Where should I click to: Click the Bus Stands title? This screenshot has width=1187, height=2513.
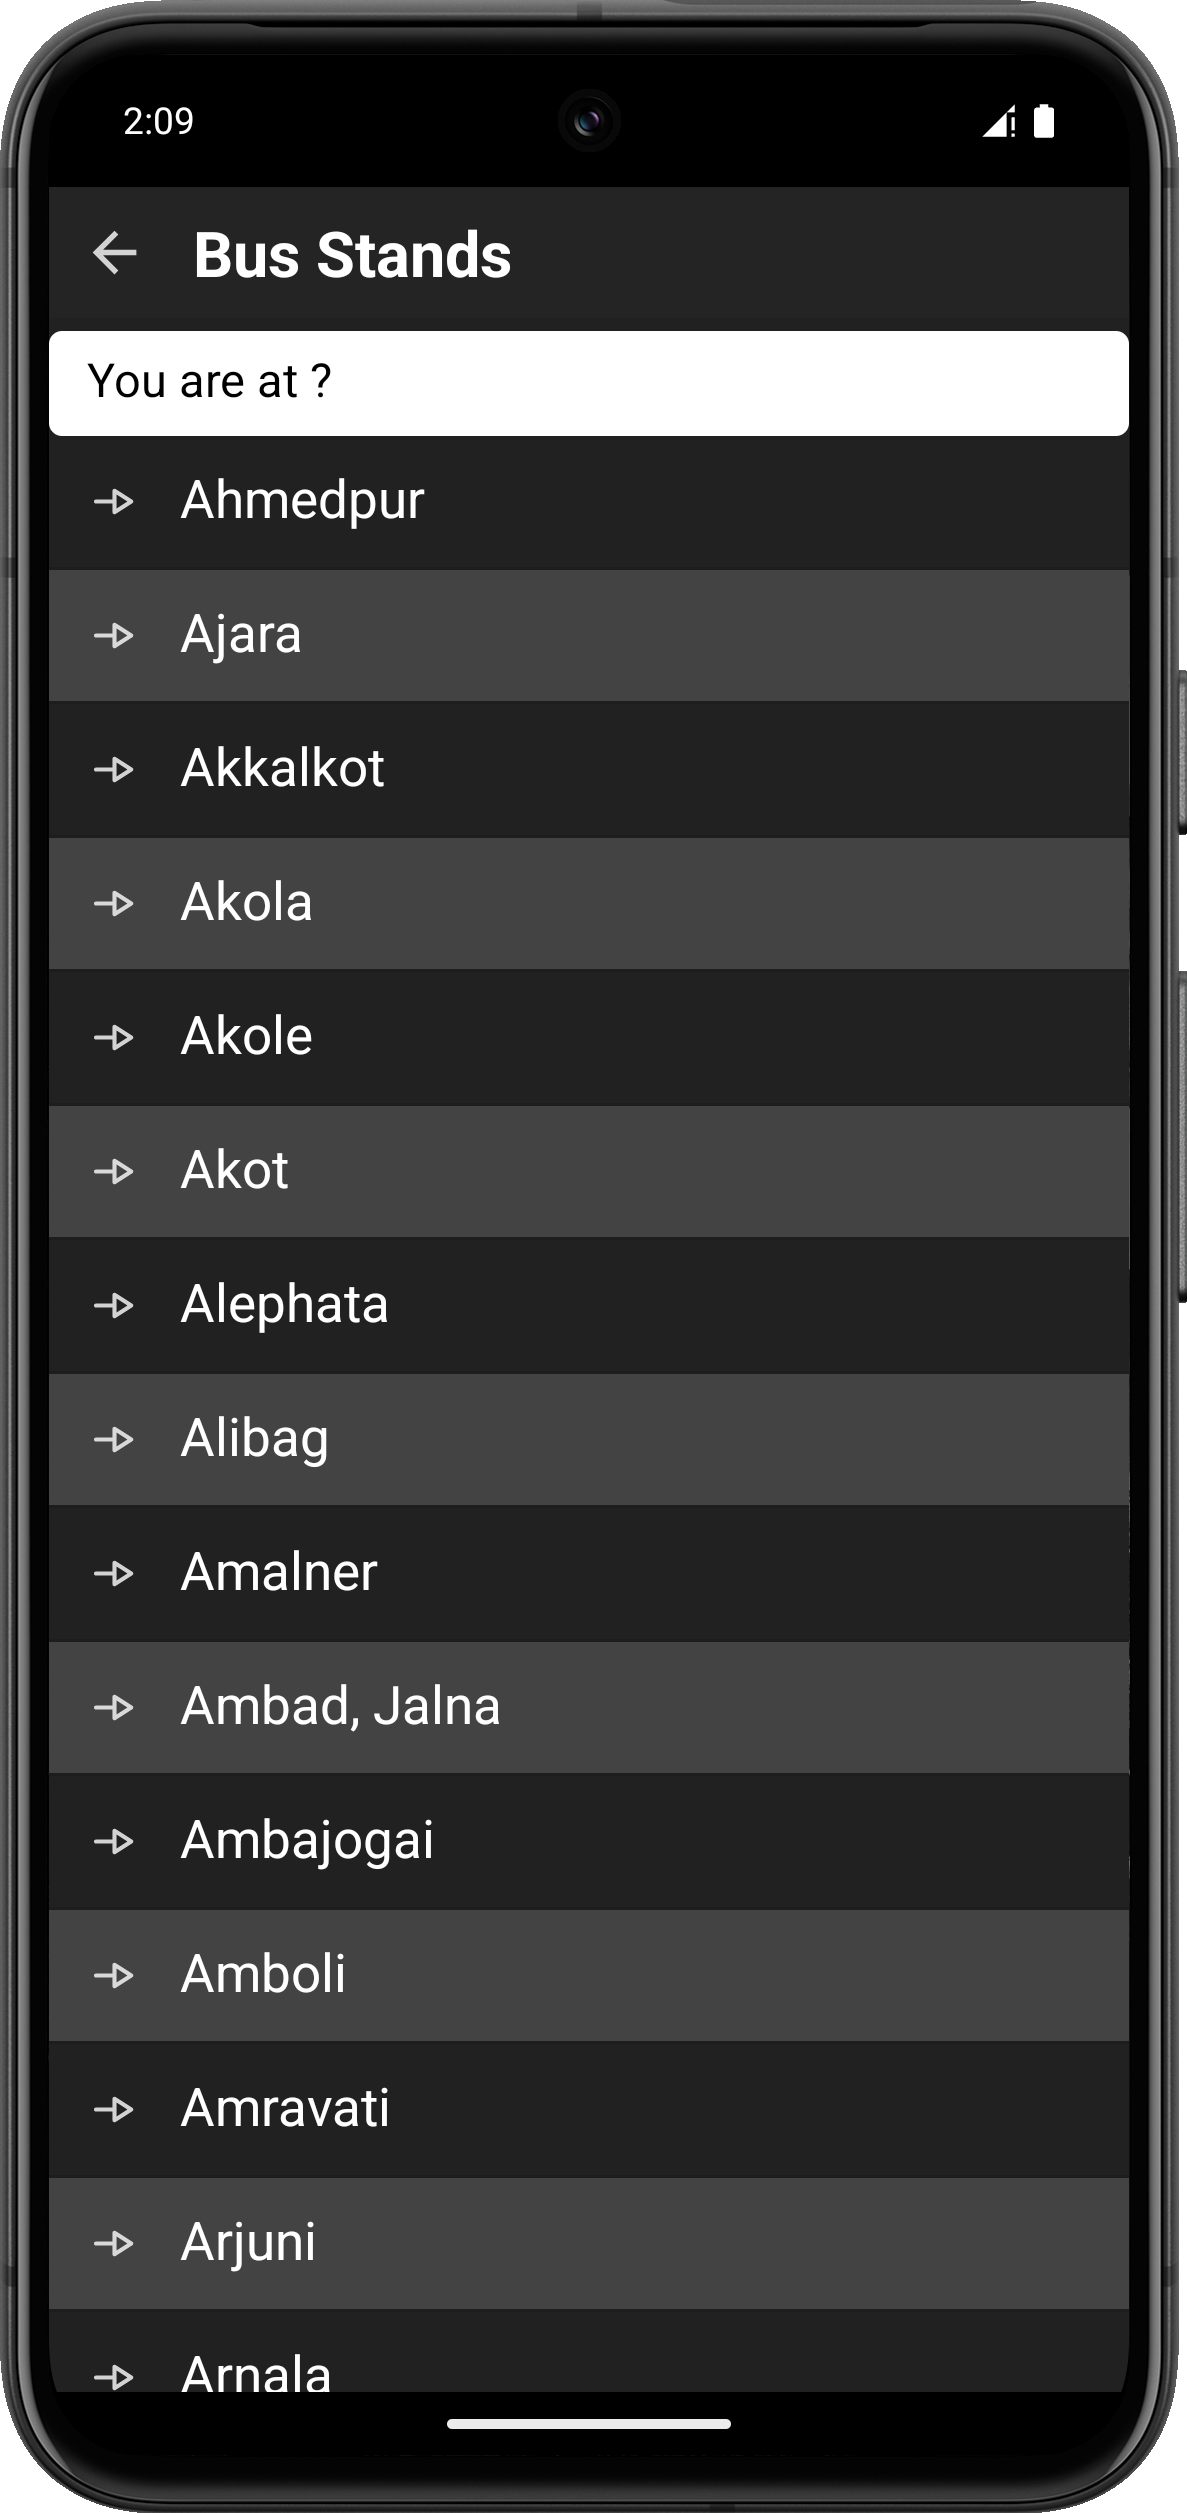point(352,255)
